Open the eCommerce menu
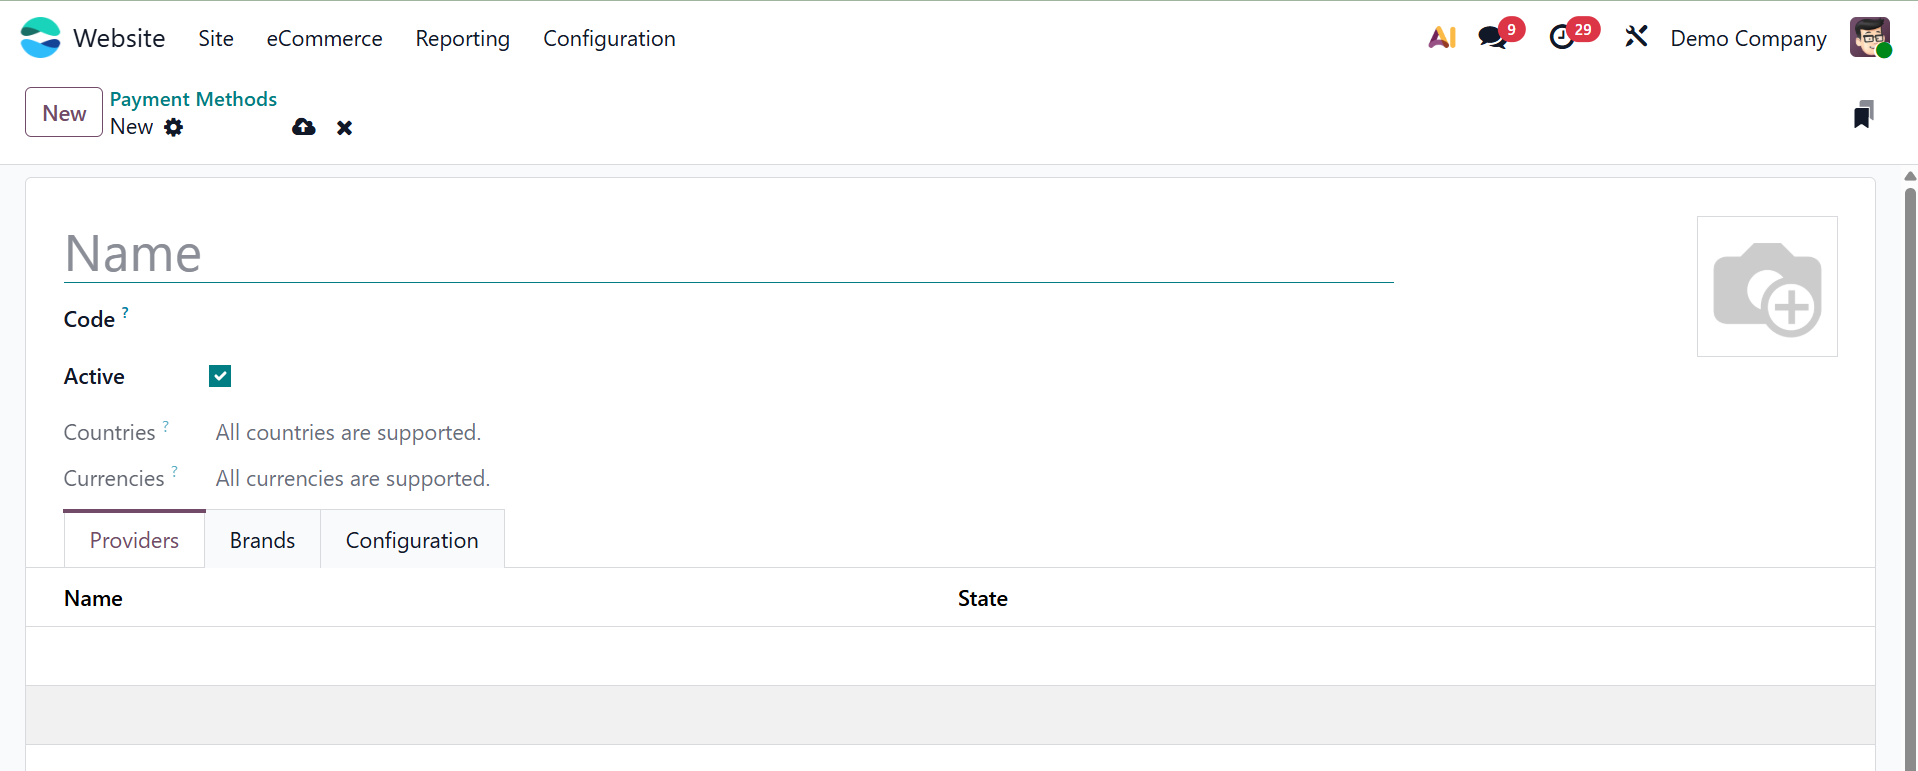 coord(324,38)
